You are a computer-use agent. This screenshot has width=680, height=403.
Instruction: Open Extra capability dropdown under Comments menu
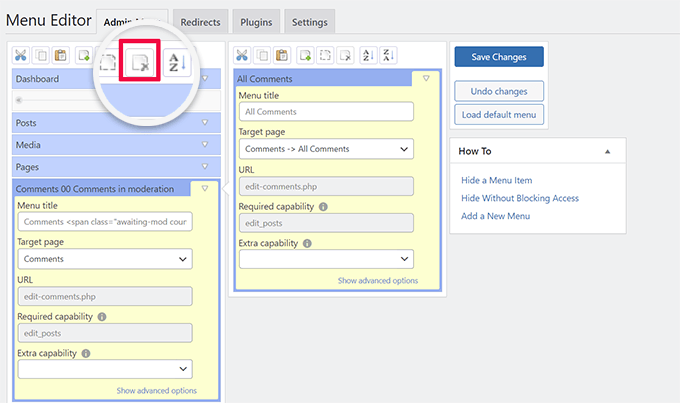click(105, 369)
